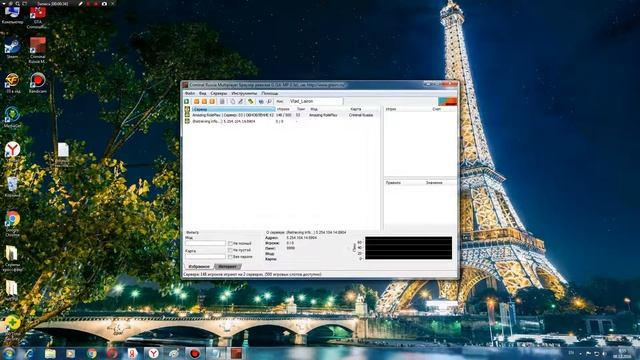The image size is (640, 360).
Task: Open Yandex Browser Y icon in taskbar
Action: (x=153, y=353)
